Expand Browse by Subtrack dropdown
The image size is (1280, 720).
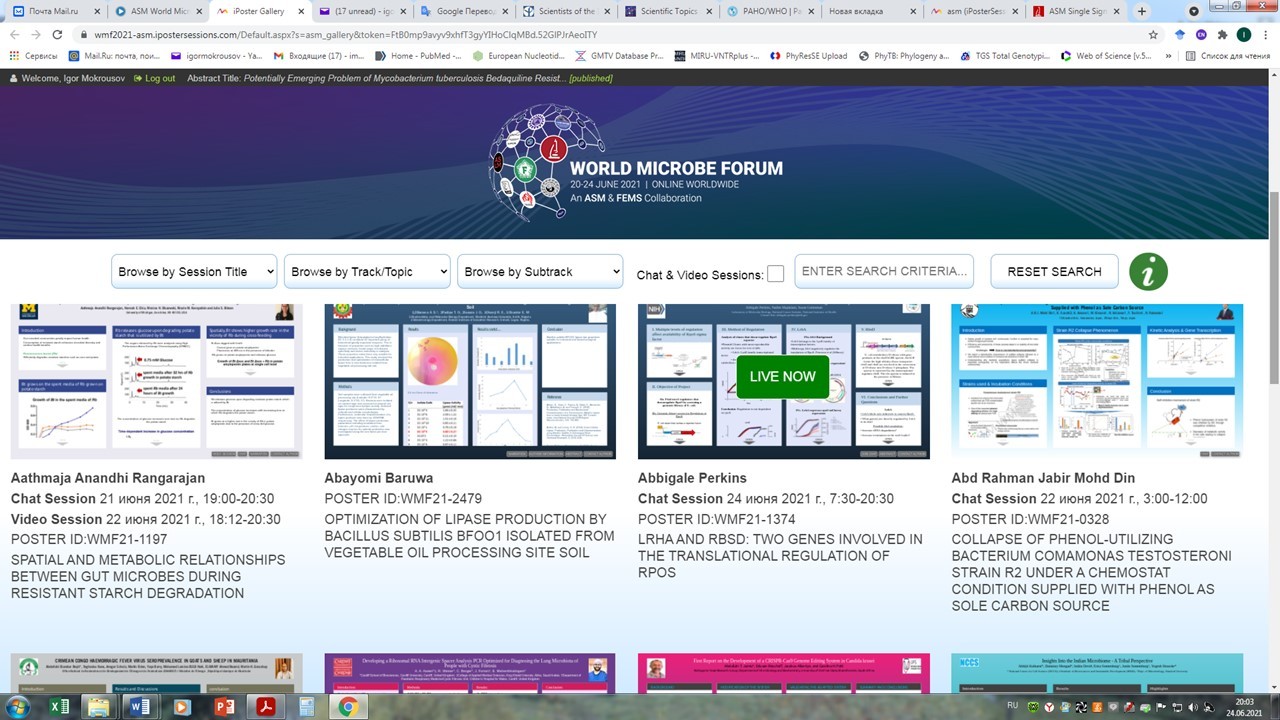click(x=540, y=271)
